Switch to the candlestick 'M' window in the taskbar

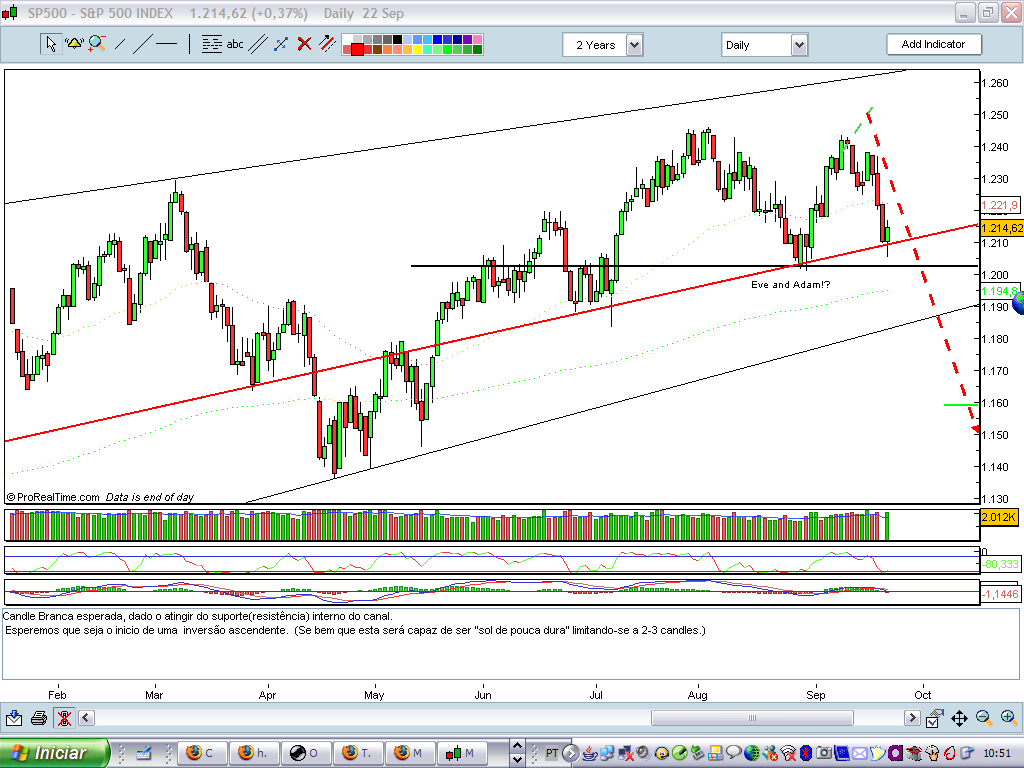point(462,752)
